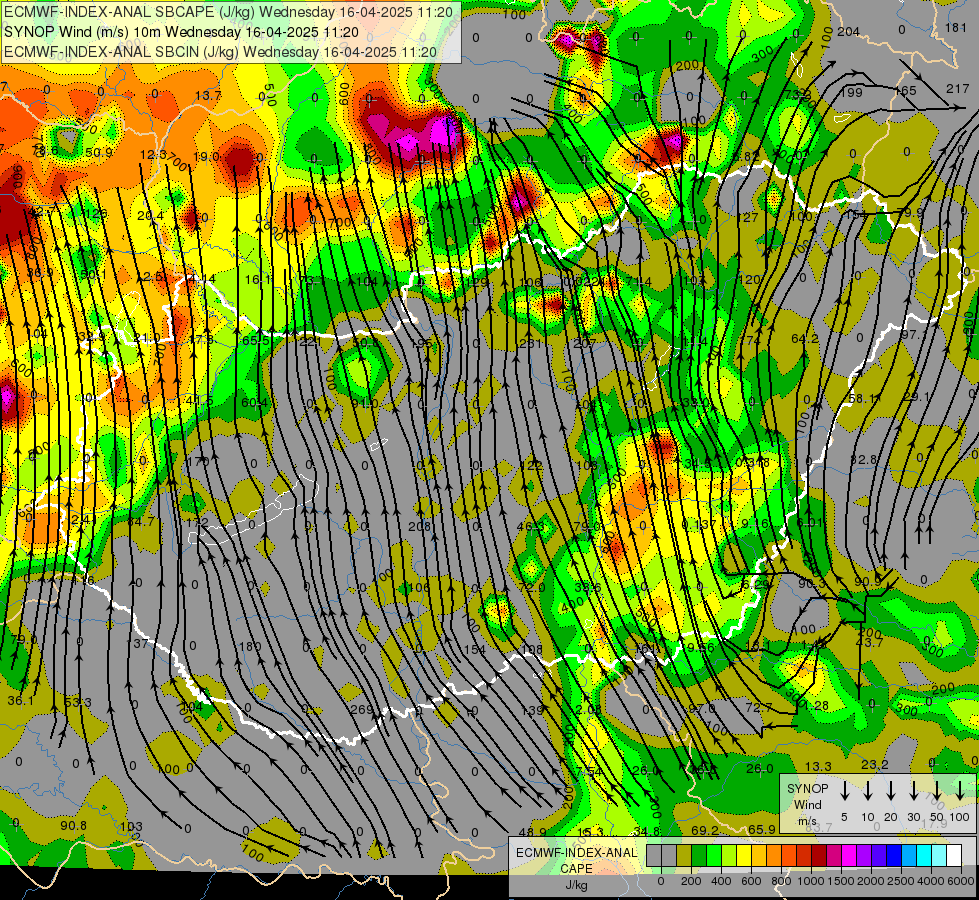The width and height of the screenshot is (979, 900).
Task: Click the map value 180
Action: [250, 646]
